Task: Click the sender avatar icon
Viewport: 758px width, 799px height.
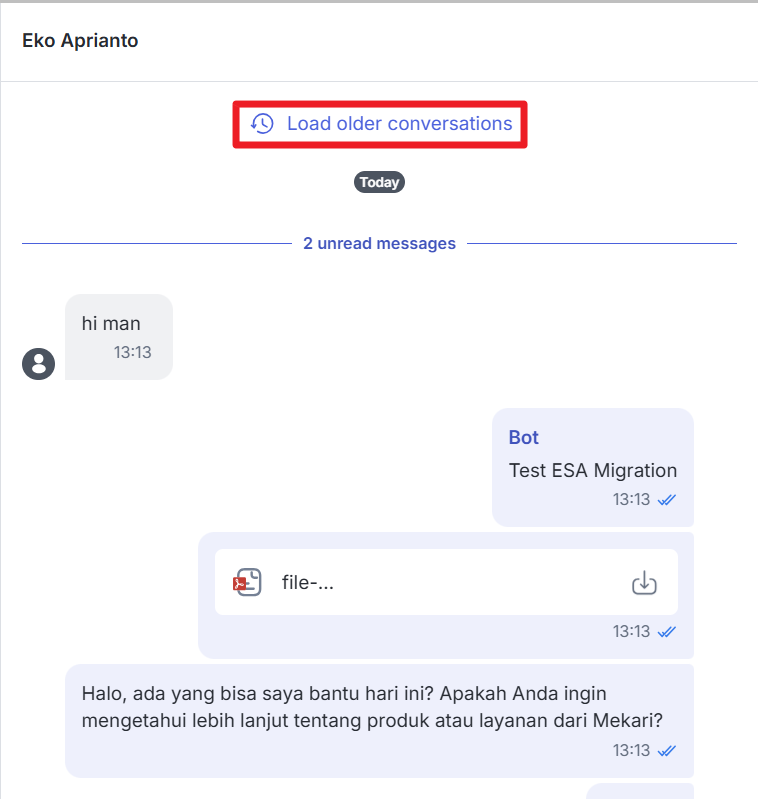Action: (x=38, y=364)
